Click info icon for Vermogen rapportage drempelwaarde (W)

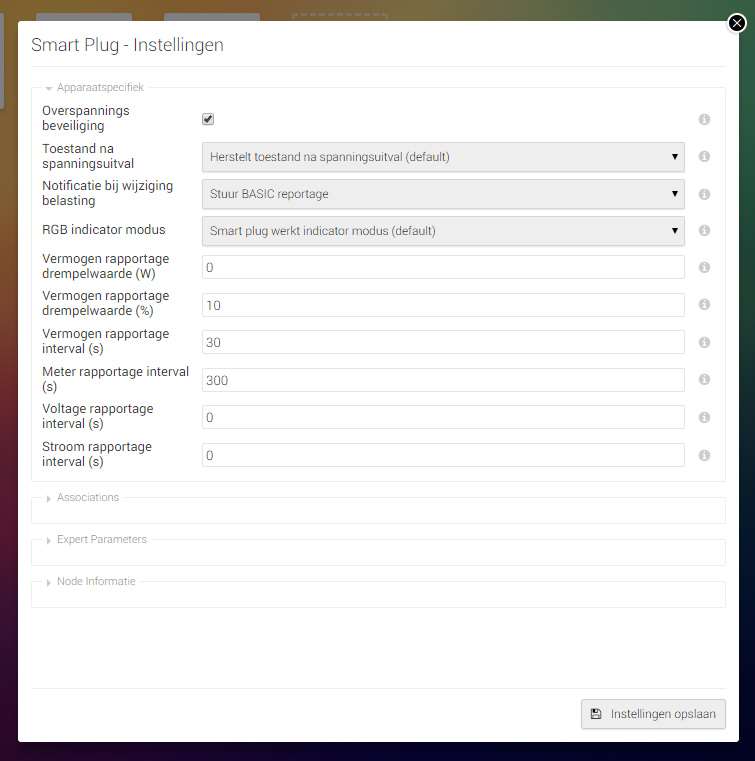coord(704,268)
